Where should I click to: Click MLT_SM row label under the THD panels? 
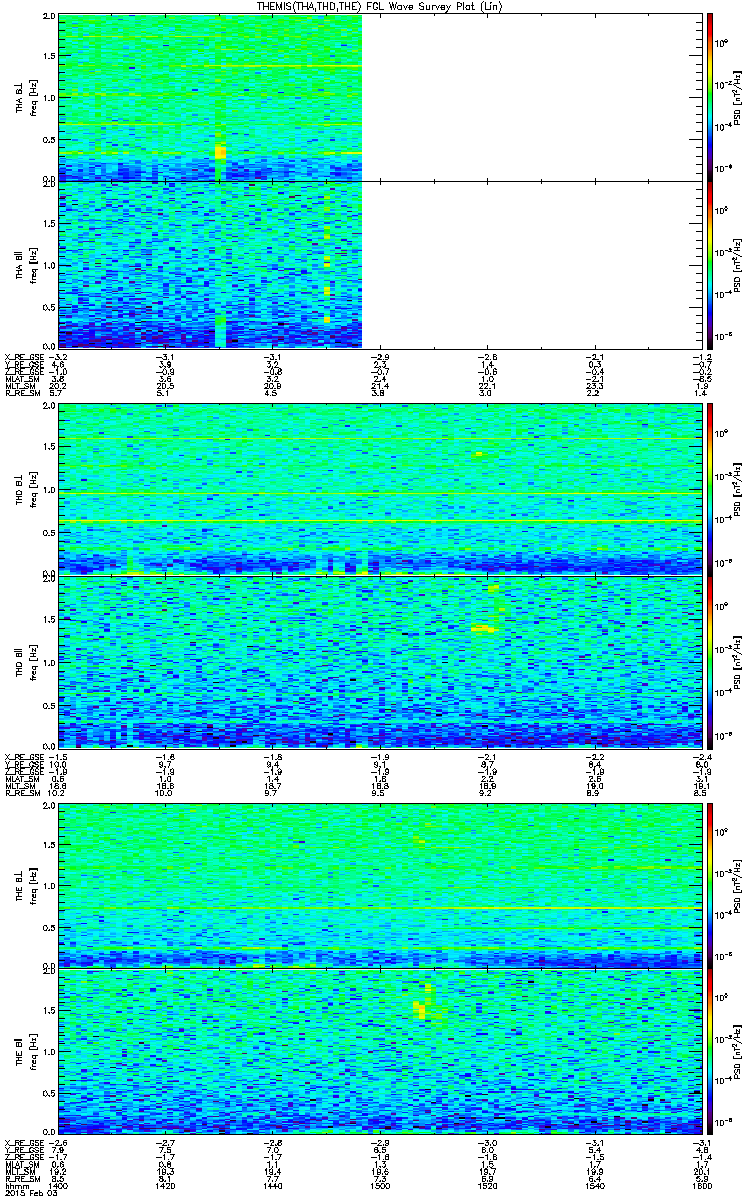tap(19, 785)
